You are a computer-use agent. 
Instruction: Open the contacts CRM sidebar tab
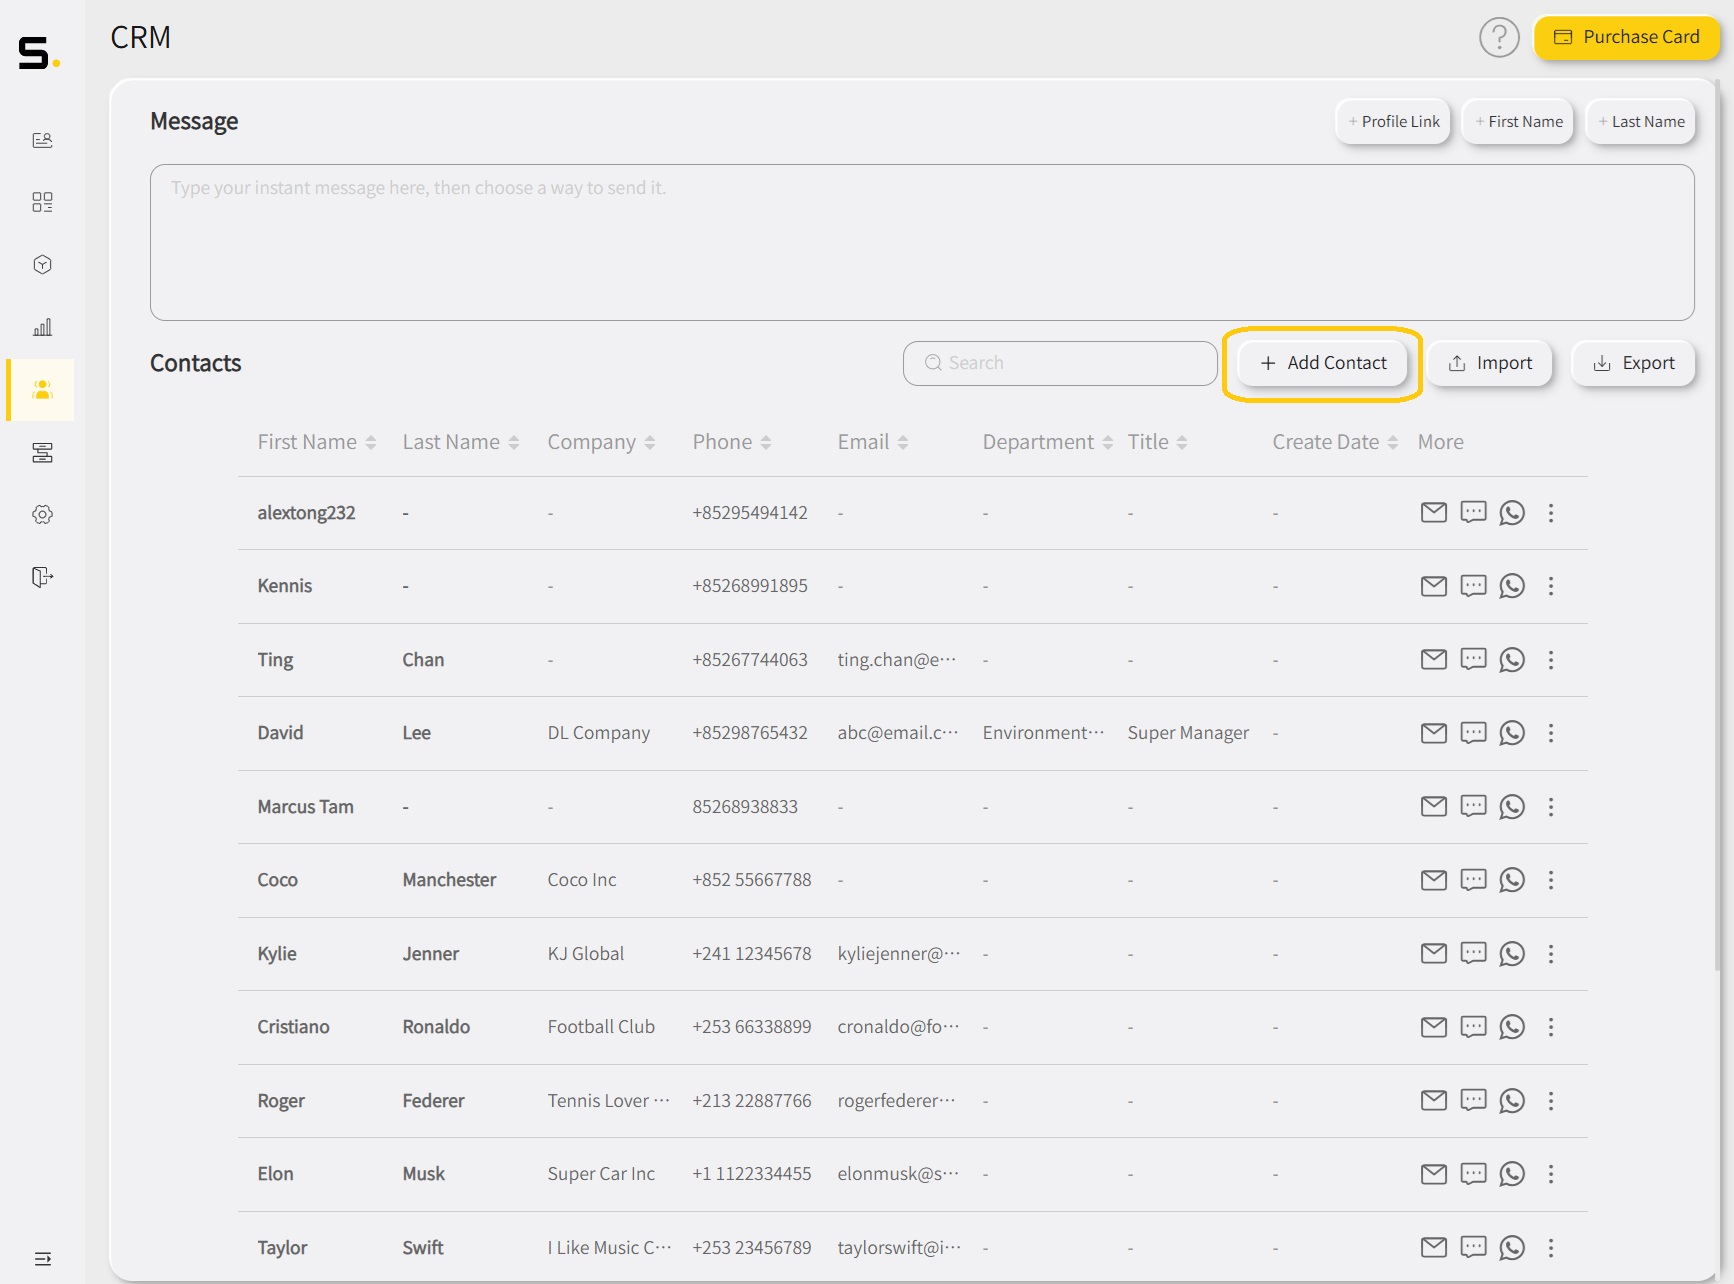[x=42, y=390]
